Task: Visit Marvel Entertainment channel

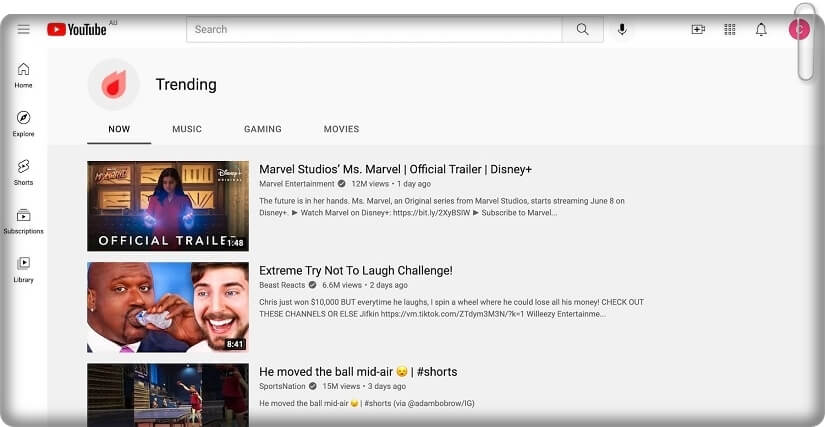Action: pos(297,184)
